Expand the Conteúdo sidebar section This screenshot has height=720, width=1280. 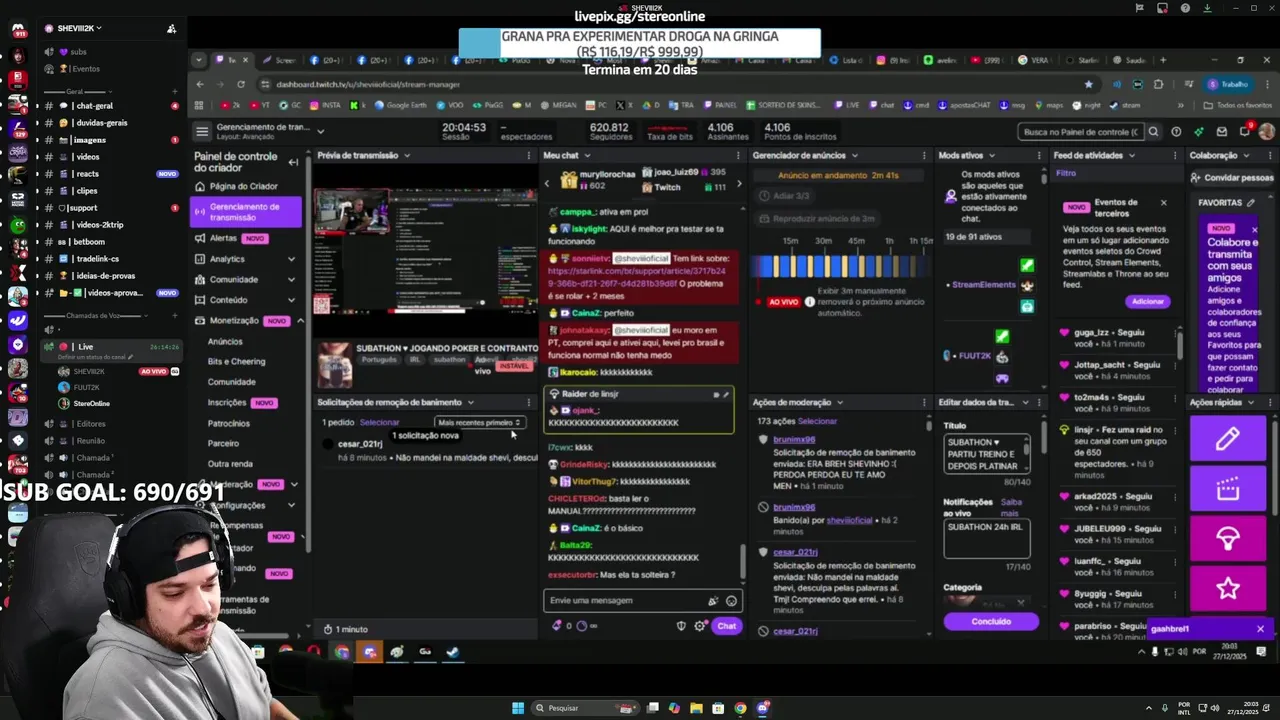291,300
